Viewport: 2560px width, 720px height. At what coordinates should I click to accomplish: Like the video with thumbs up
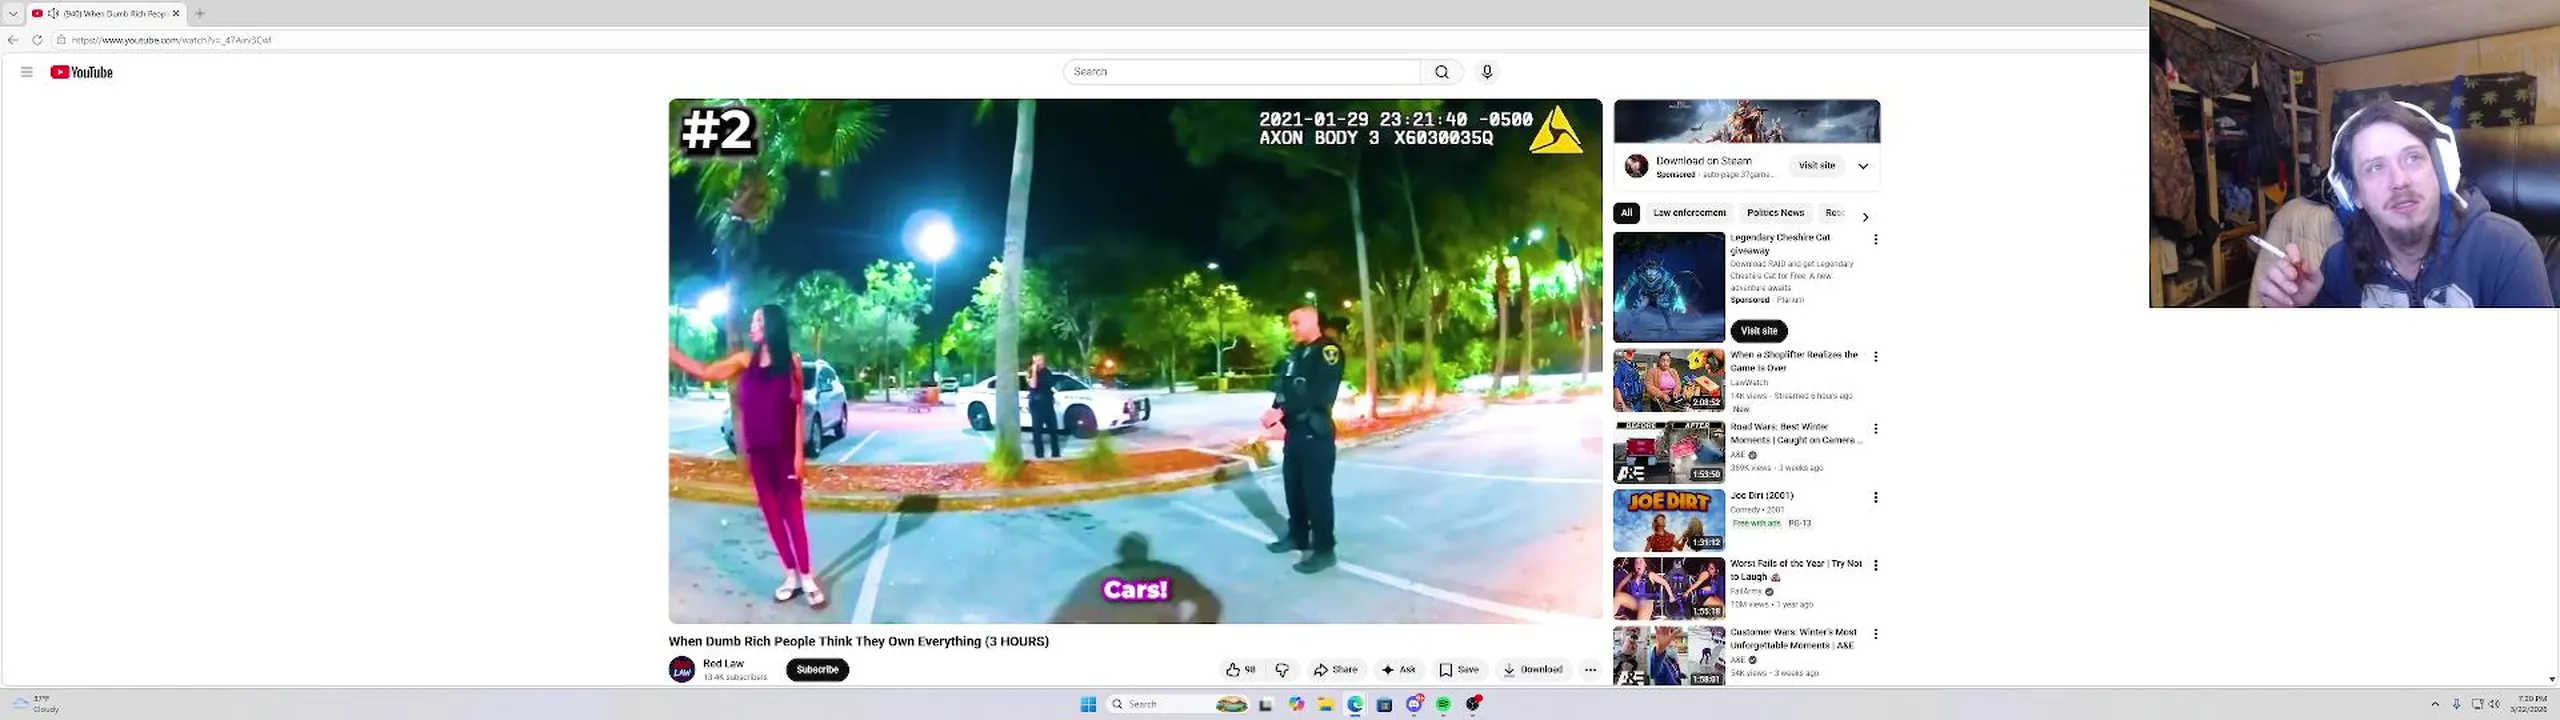tap(1241, 670)
